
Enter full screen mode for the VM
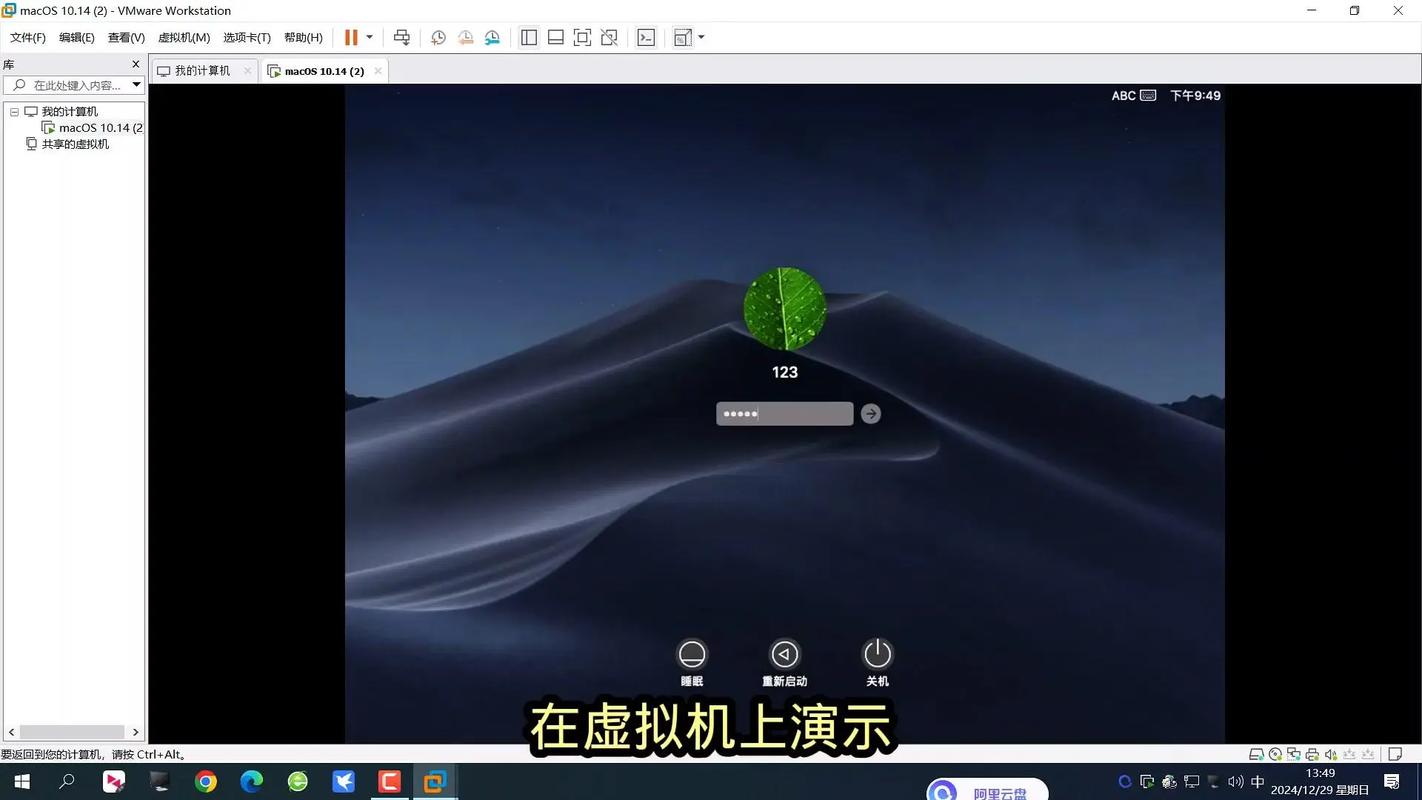tap(581, 37)
